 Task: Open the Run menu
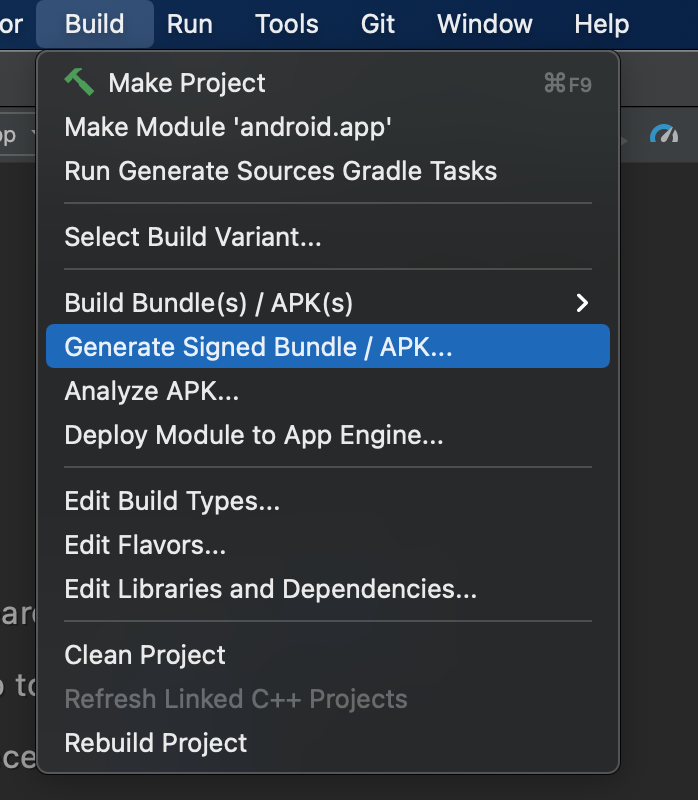click(x=190, y=24)
